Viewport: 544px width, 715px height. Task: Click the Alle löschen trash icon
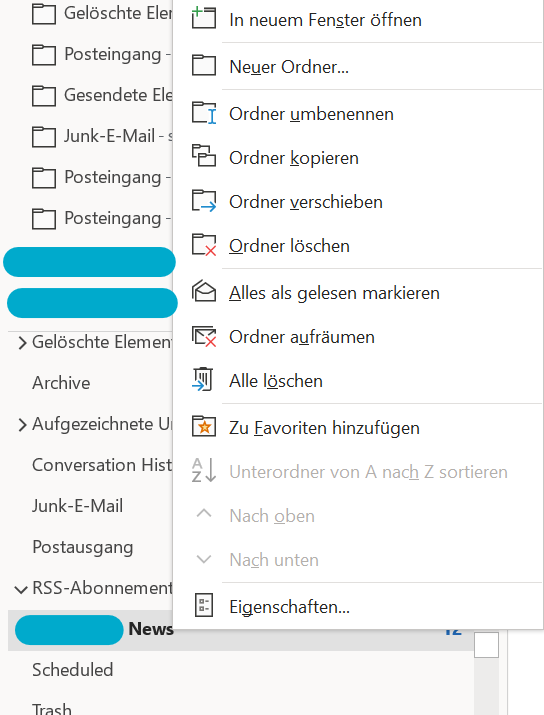coord(203,379)
